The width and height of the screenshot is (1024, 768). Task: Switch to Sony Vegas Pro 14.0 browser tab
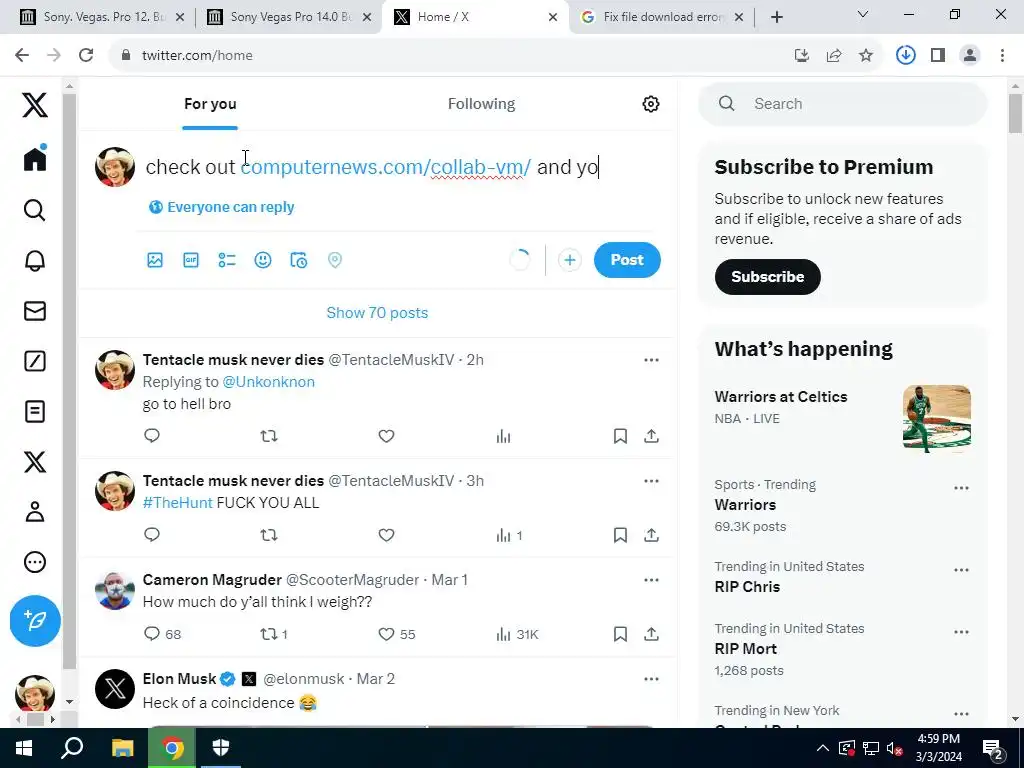(289, 17)
